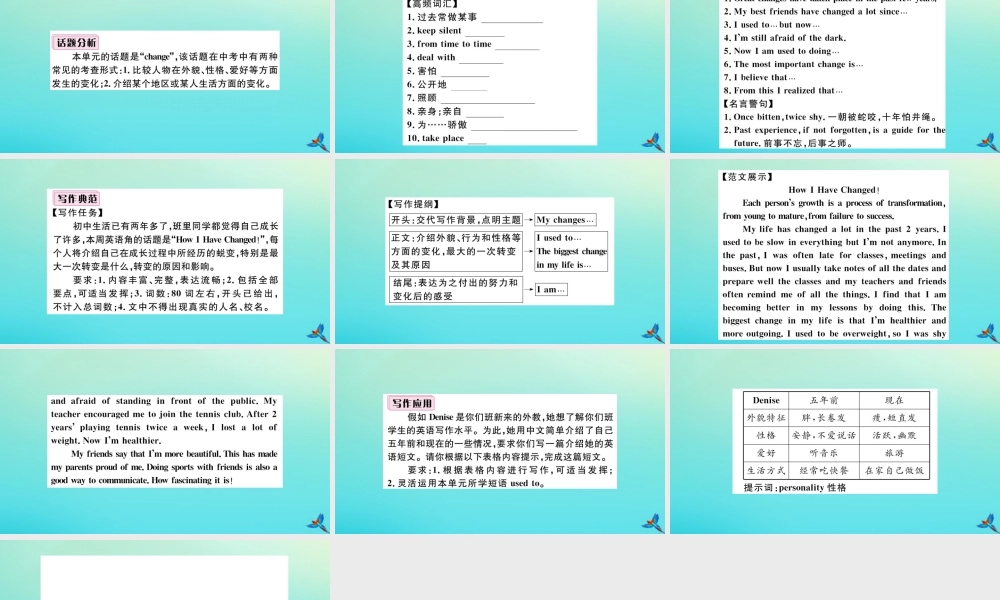The height and width of the screenshot is (600, 1000).
Task: Click the '爱好' row label cell
Action: [766, 453]
